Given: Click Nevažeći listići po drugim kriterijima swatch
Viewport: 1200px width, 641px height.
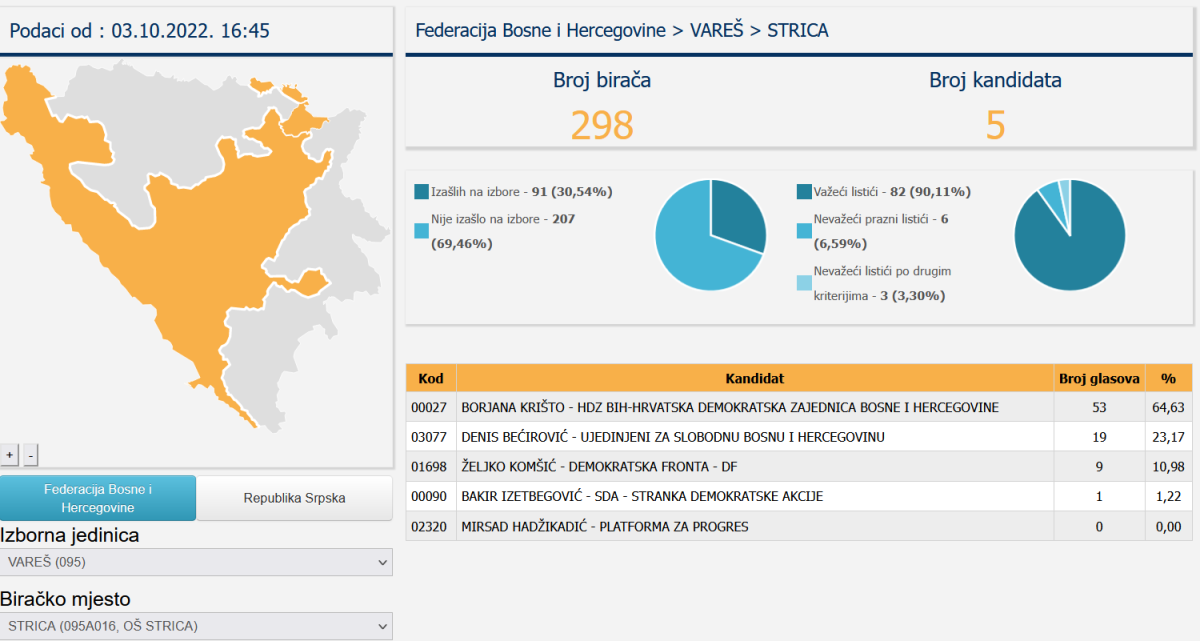Looking at the screenshot, I should click(x=805, y=283).
